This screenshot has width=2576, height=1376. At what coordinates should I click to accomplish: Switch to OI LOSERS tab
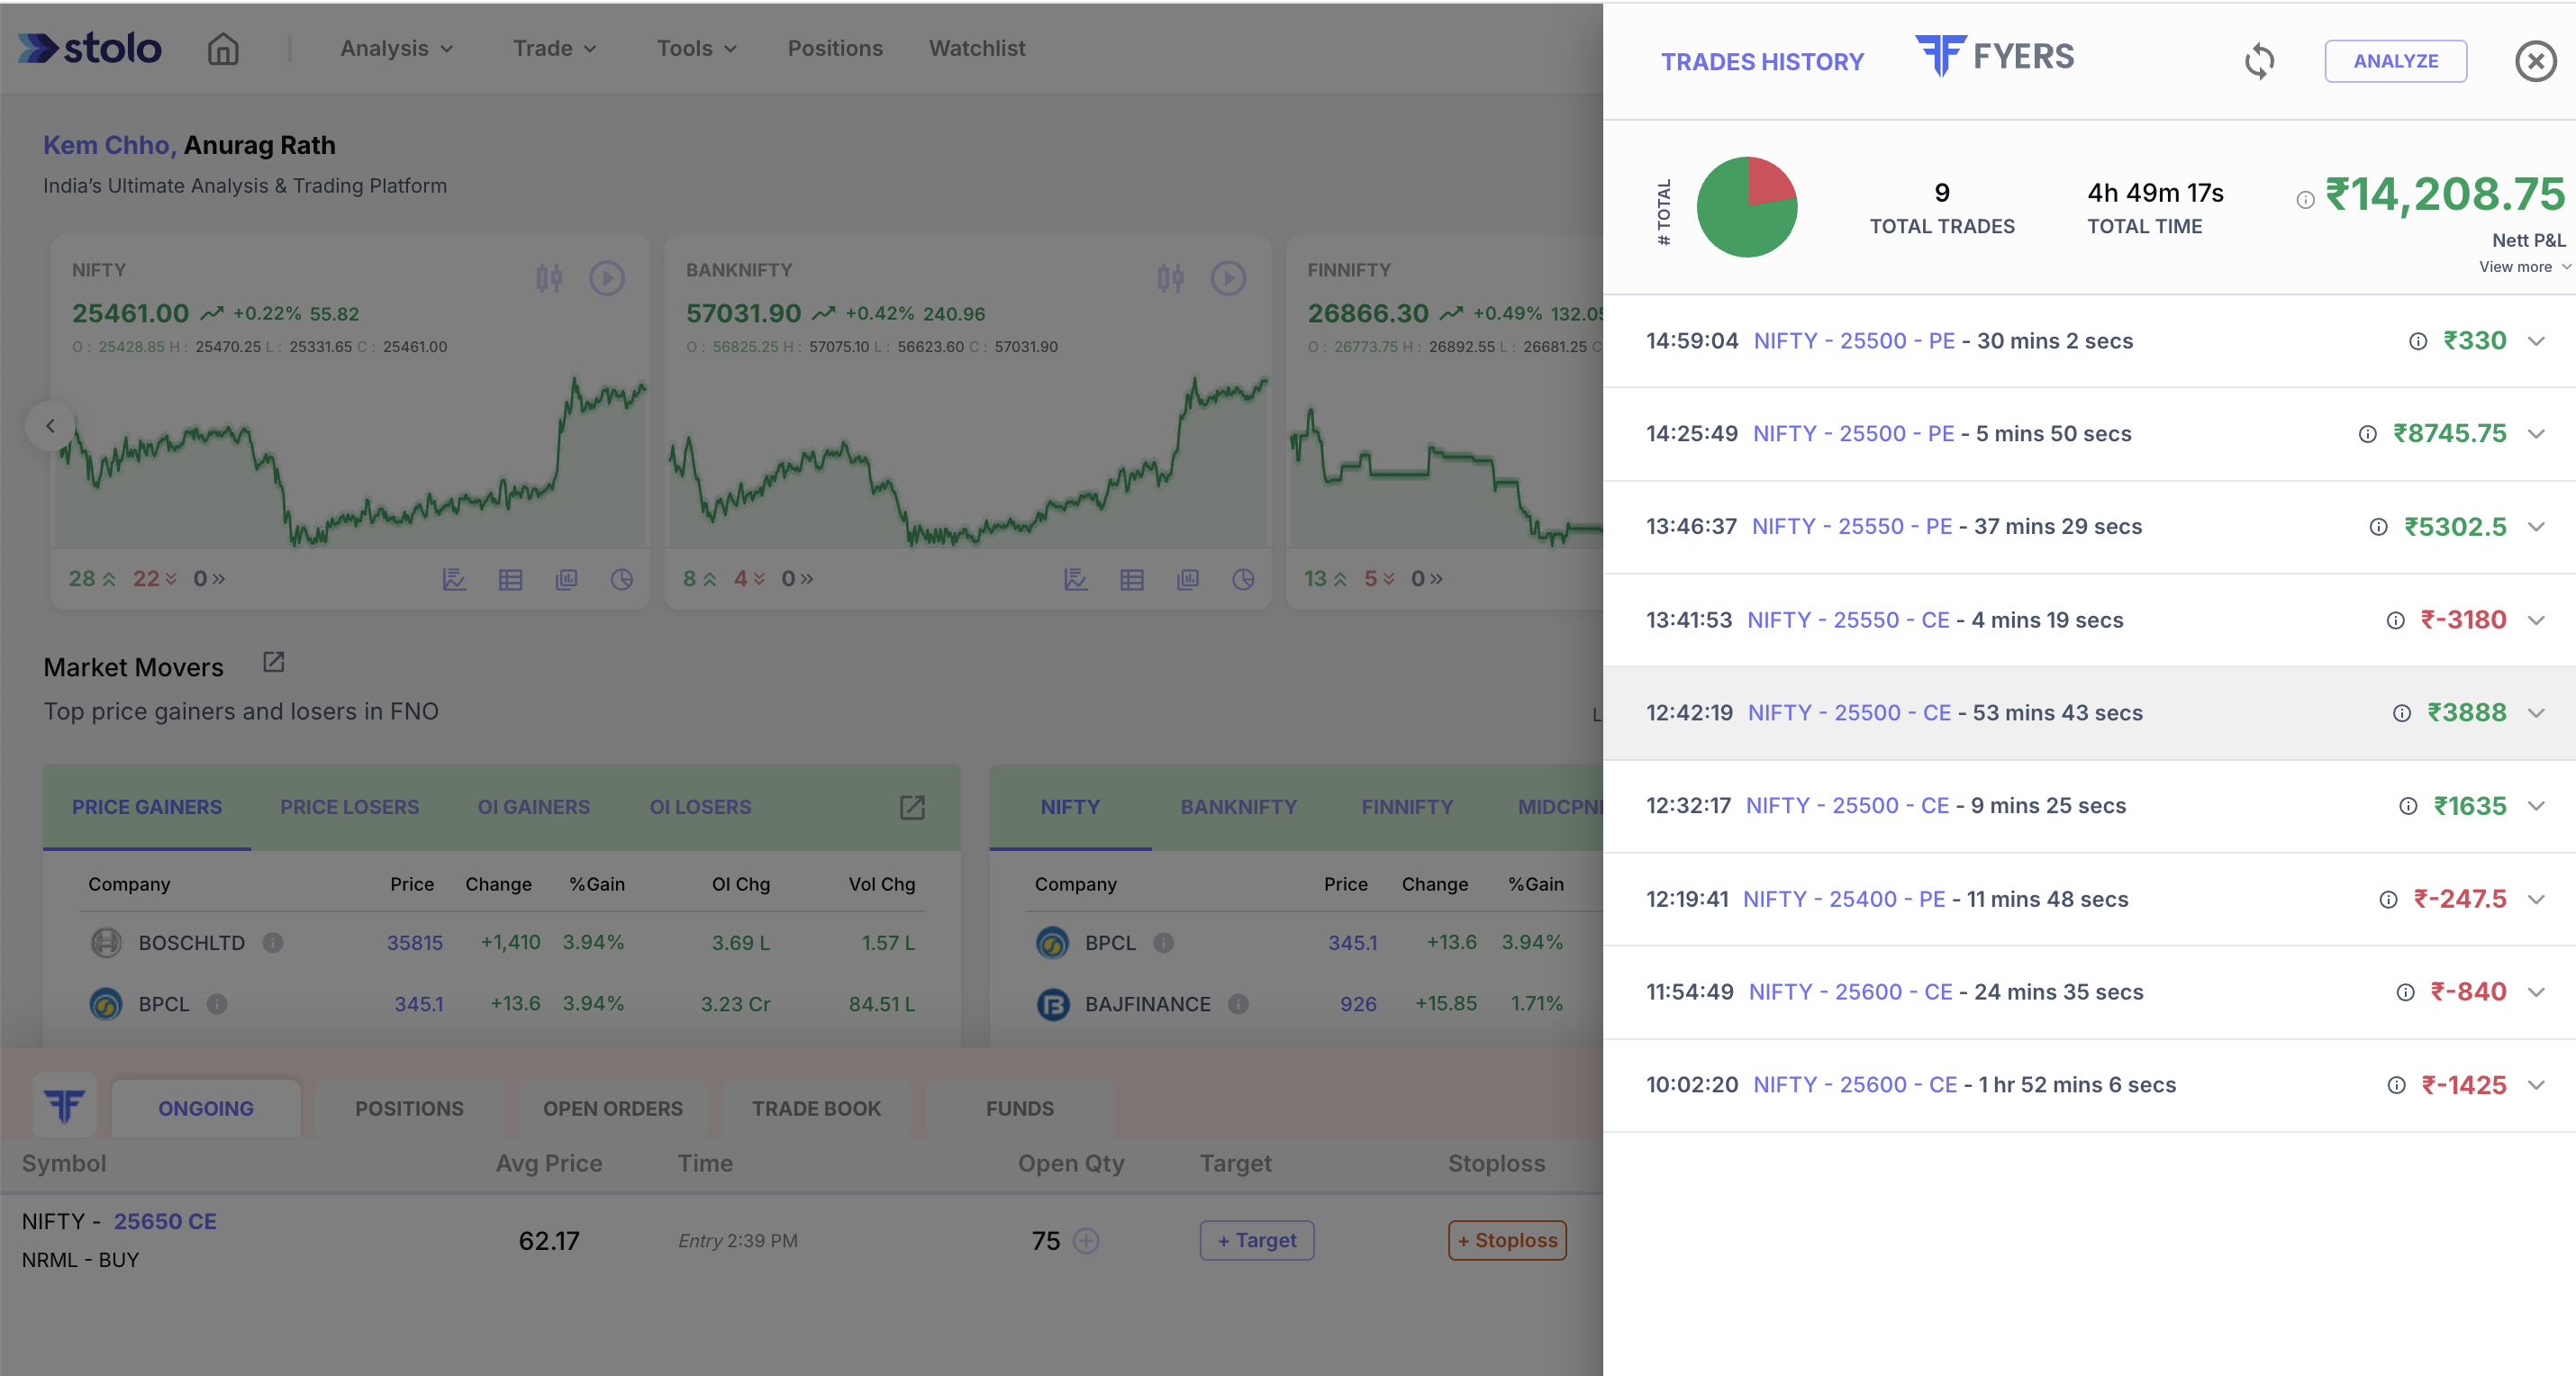tap(700, 807)
